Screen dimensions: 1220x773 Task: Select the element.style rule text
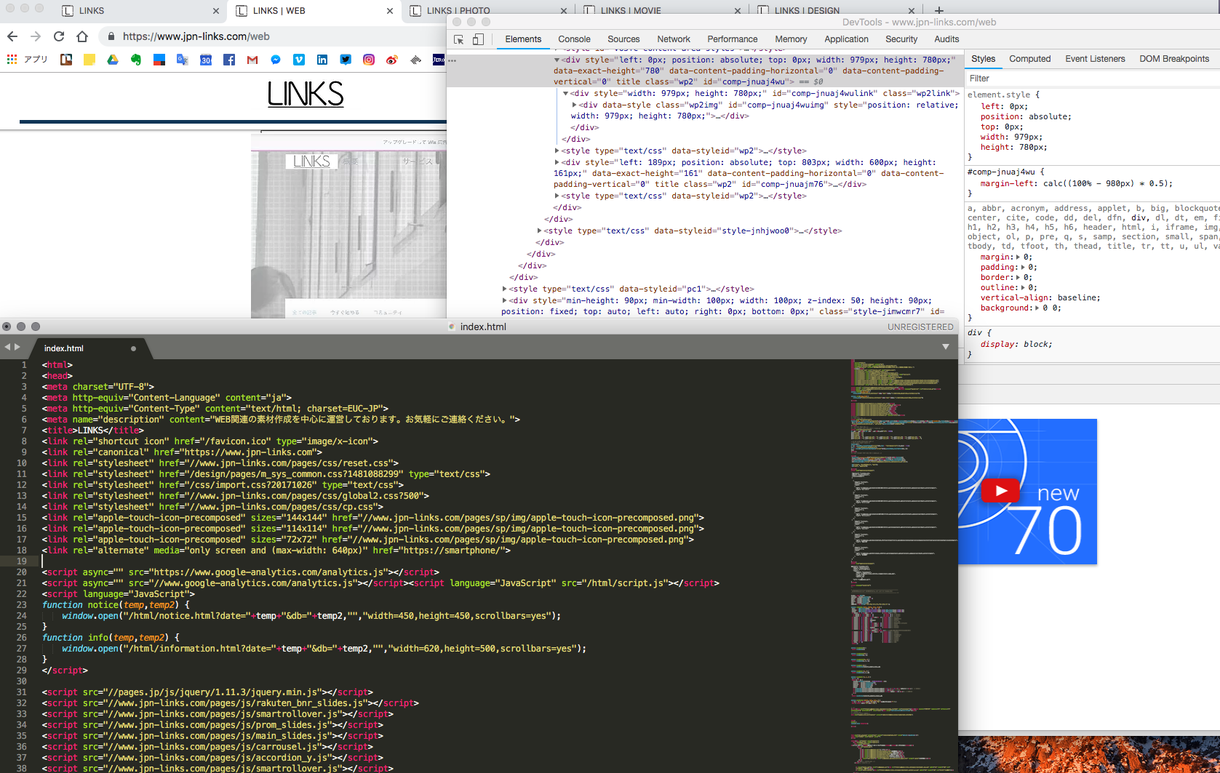[1003, 95]
